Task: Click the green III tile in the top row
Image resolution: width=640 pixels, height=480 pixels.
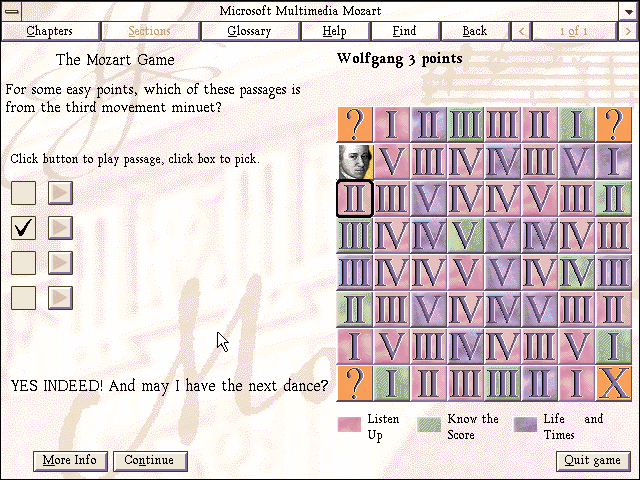Action: pyautogui.click(x=465, y=124)
